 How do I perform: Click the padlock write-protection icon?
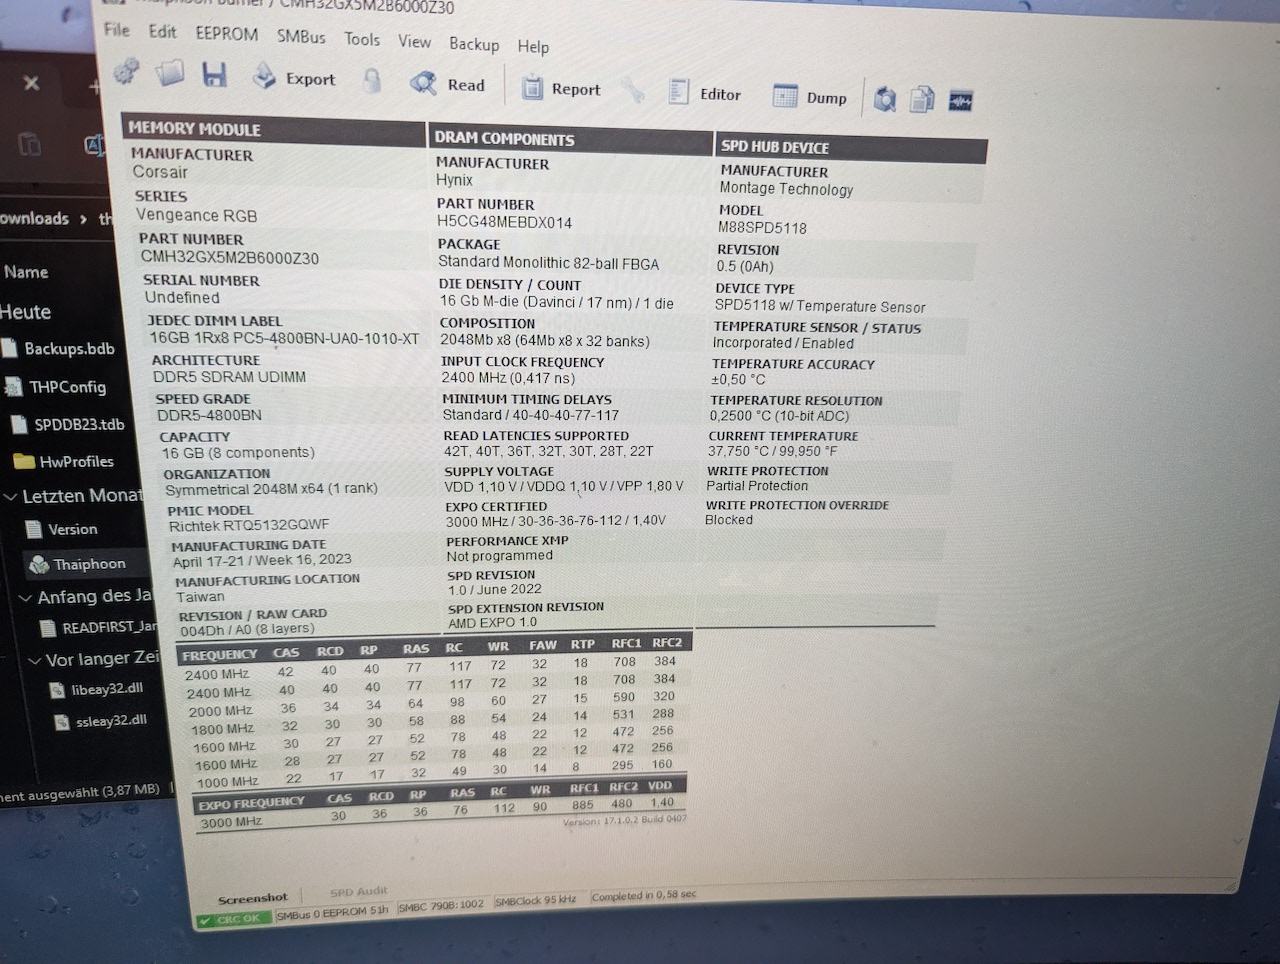372,81
